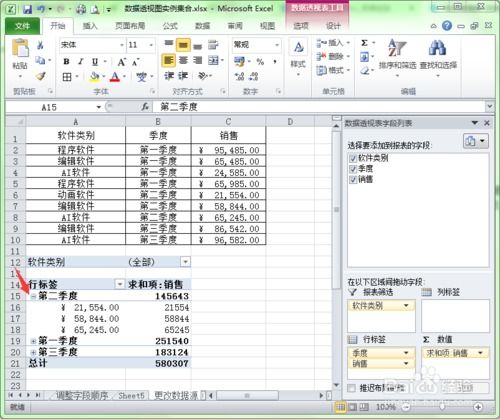Click the middle vertical align icon
Image resolution: width=500 pixels, height=419 pixels.
[x=183, y=45]
